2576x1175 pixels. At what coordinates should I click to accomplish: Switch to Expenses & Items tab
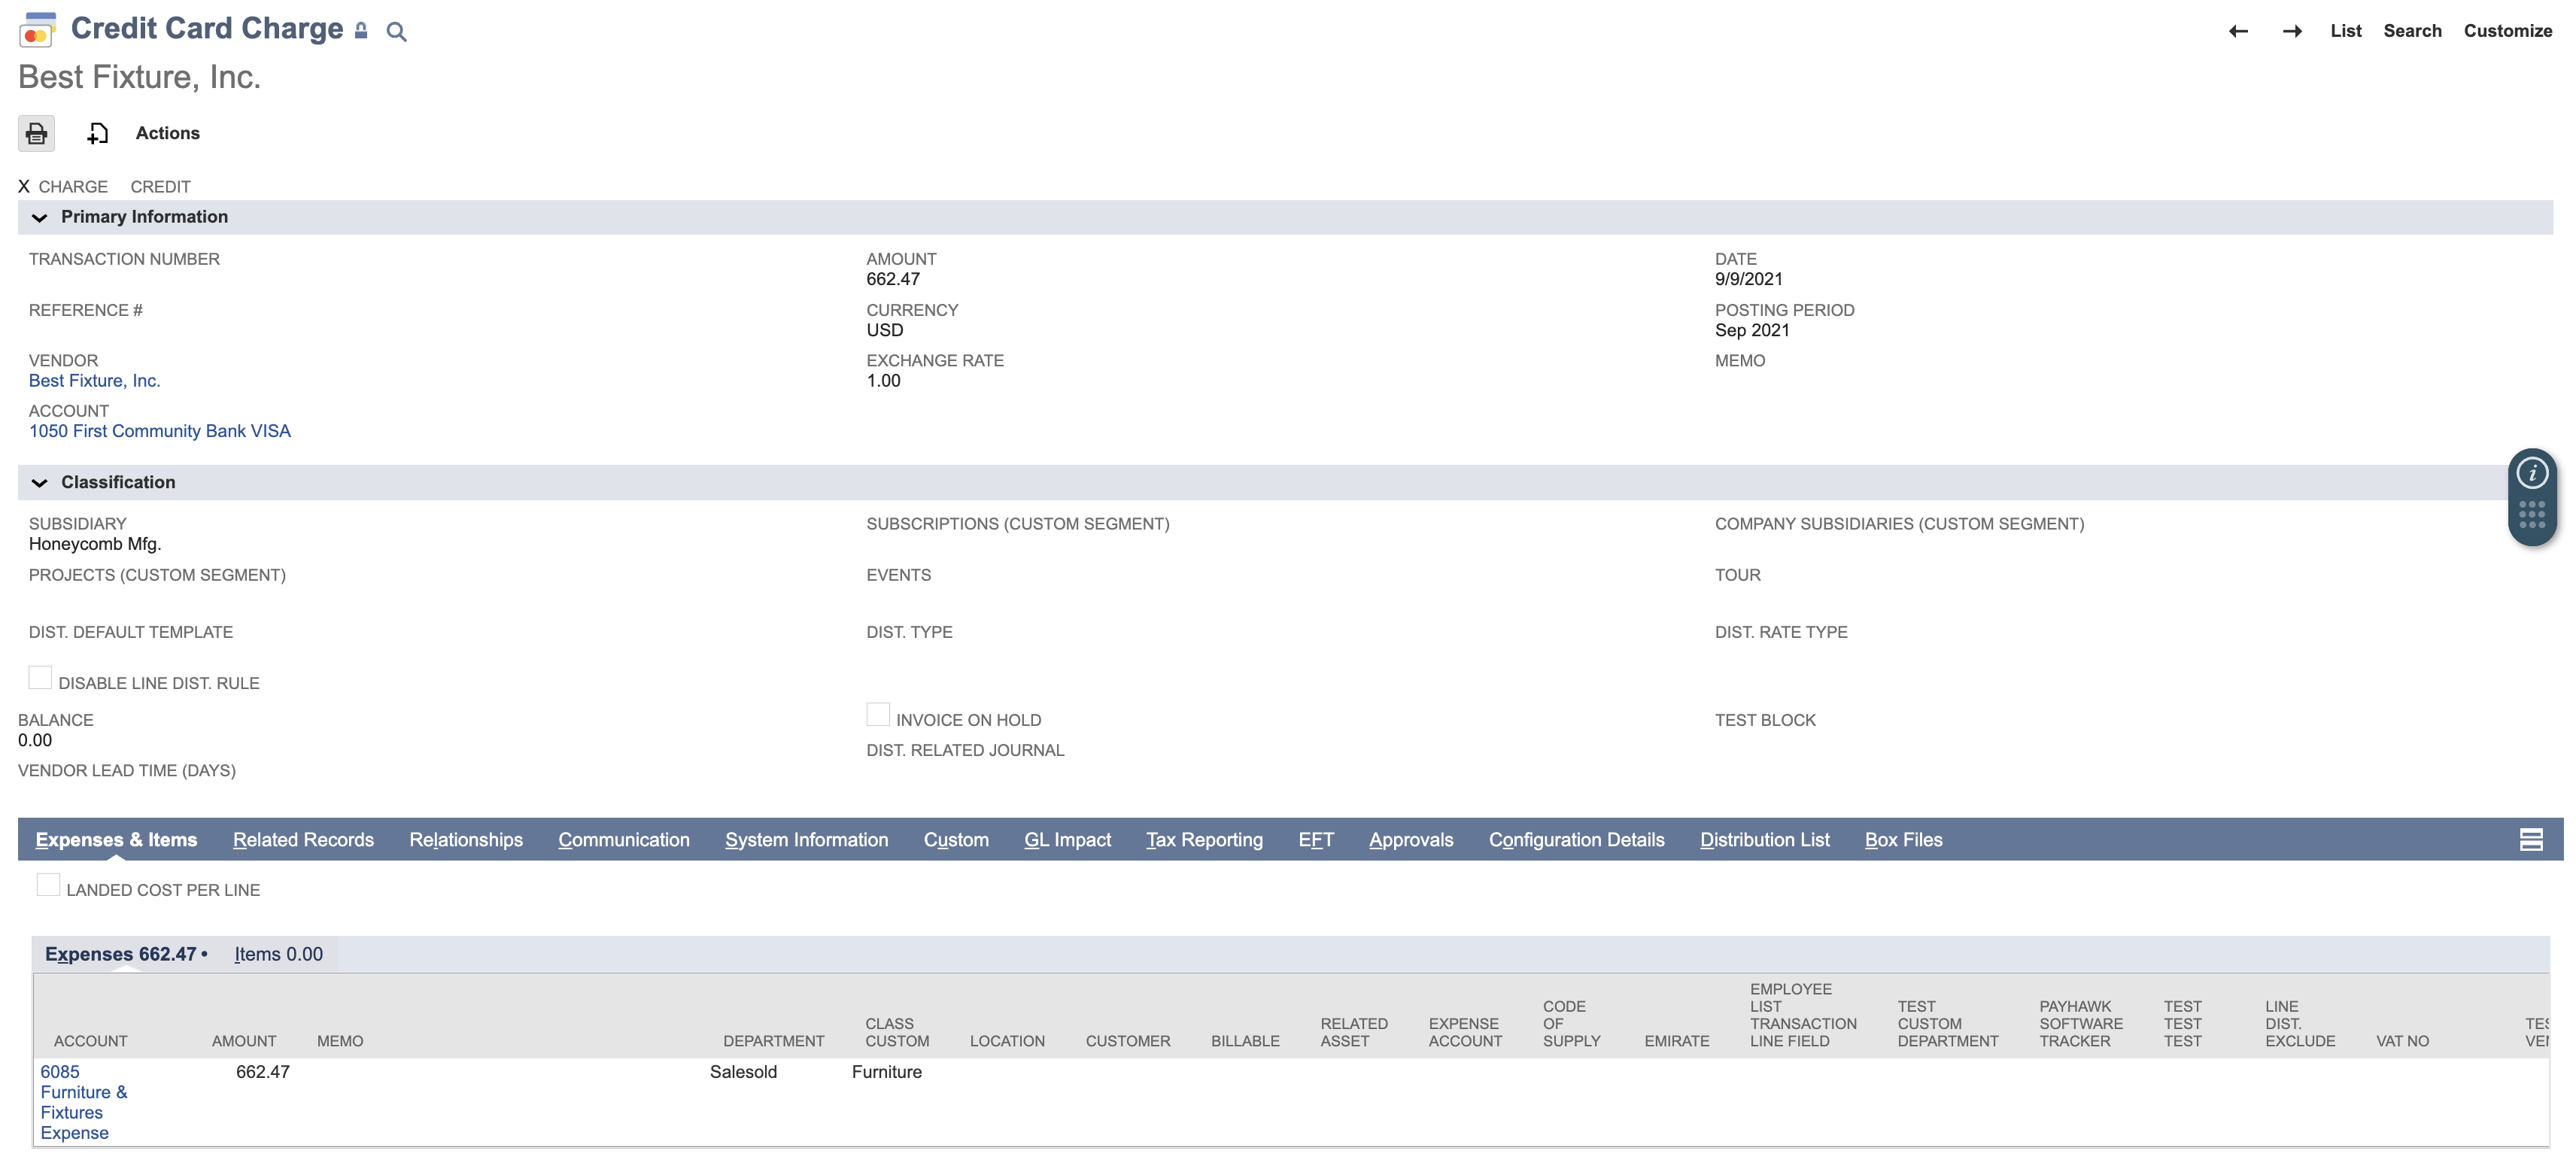(x=116, y=840)
